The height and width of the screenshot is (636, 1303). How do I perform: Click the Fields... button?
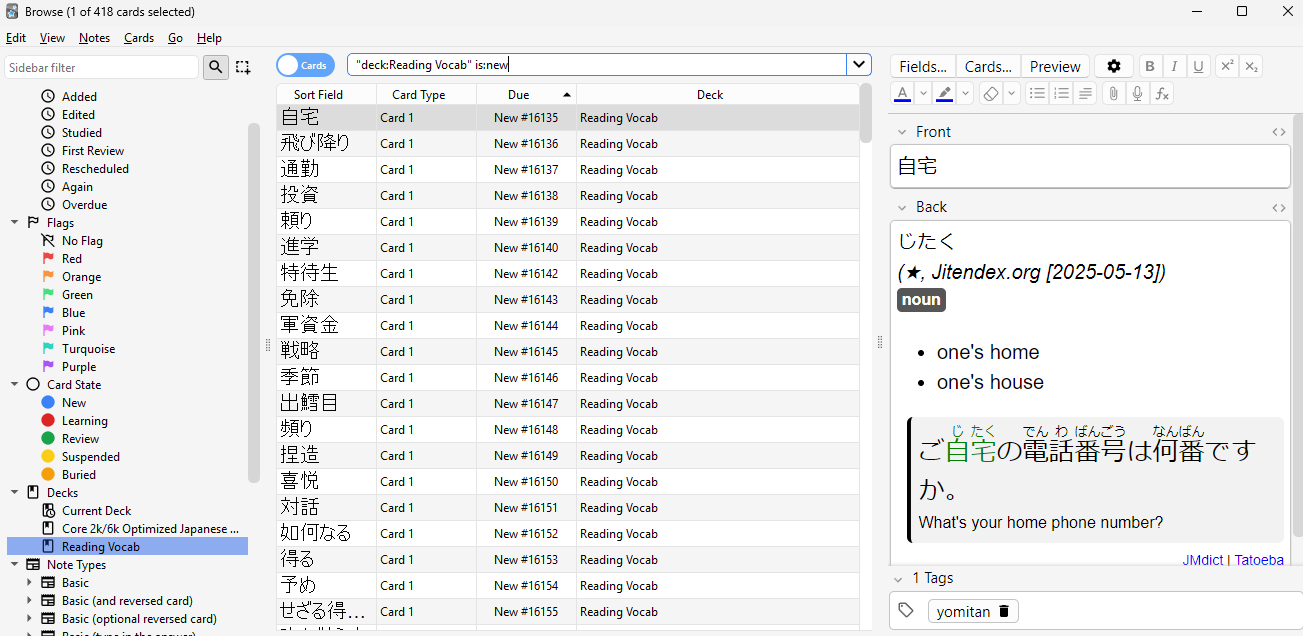point(923,66)
